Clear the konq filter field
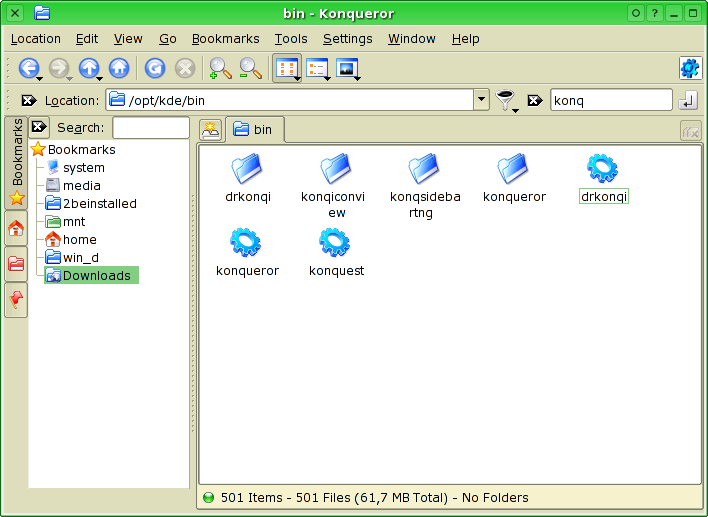This screenshot has height=517, width=708. click(x=535, y=100)
